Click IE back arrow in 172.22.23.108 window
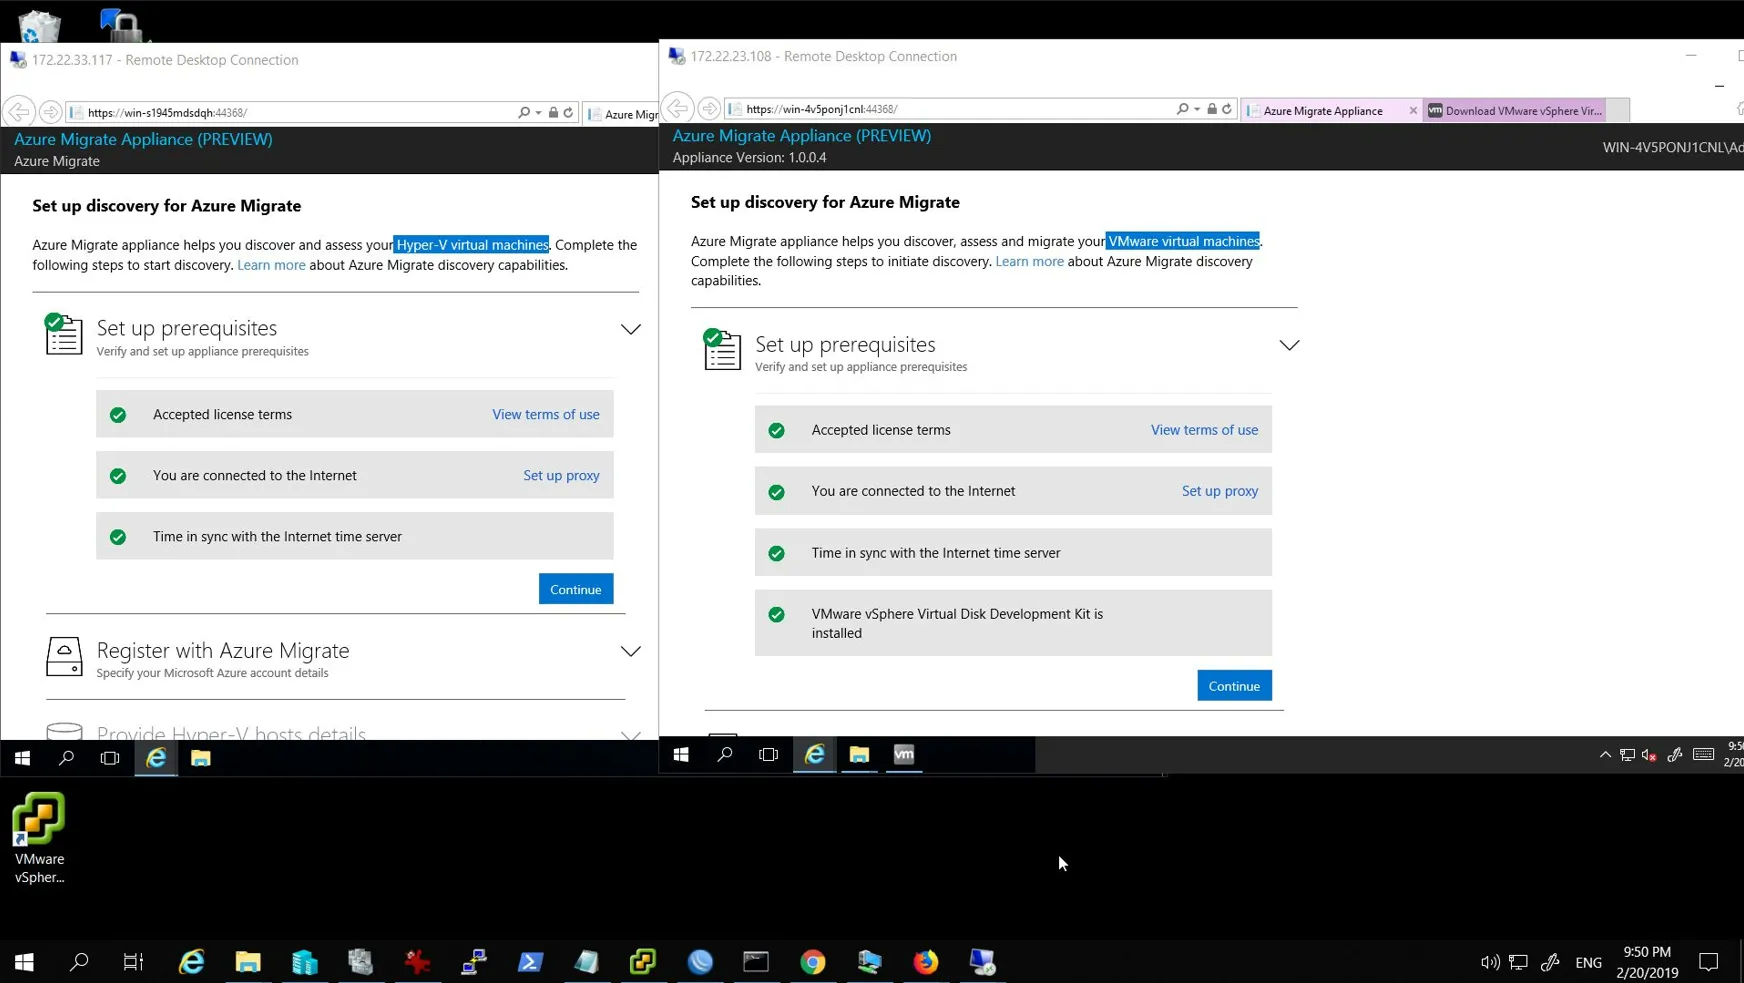Image resolution: width=1744 pixels, height=983 pixels. (x=678, y=108)
